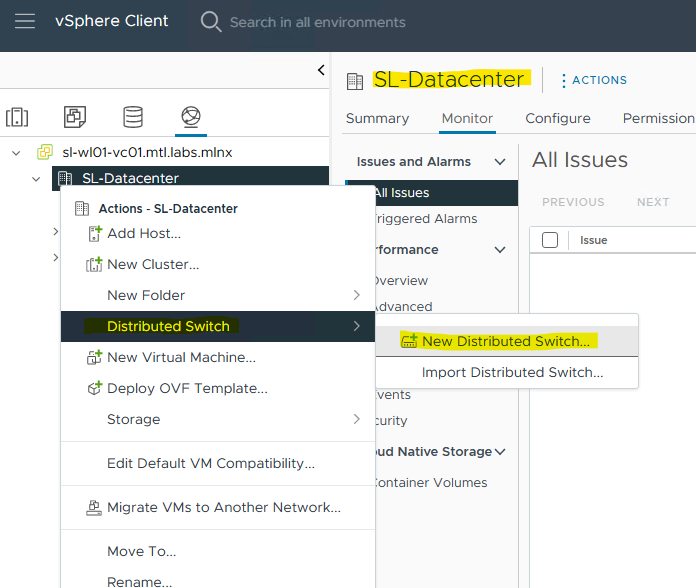Select Triggered Alarms in the sidebar

click(426, 219)
